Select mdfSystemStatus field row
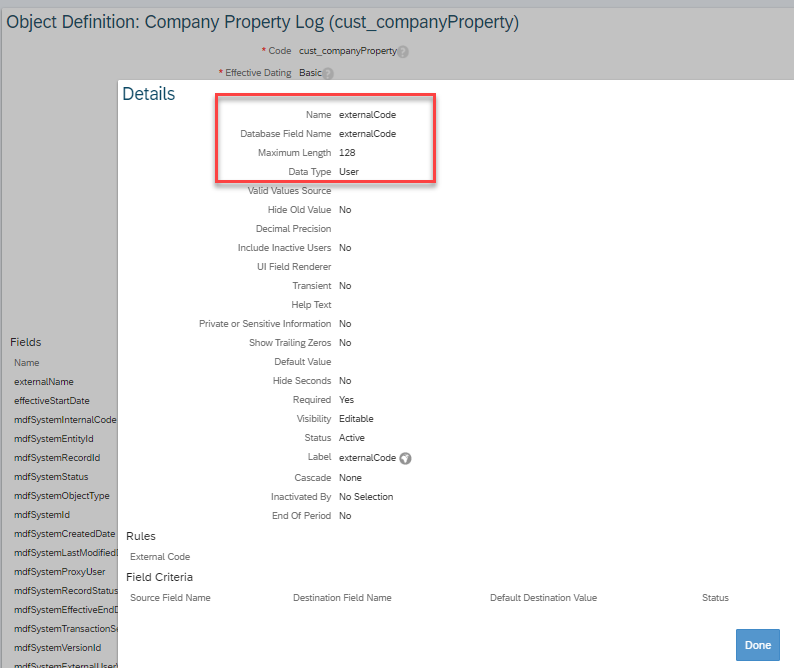The height and width of the screenshot is (668, 794). (51, 477)
